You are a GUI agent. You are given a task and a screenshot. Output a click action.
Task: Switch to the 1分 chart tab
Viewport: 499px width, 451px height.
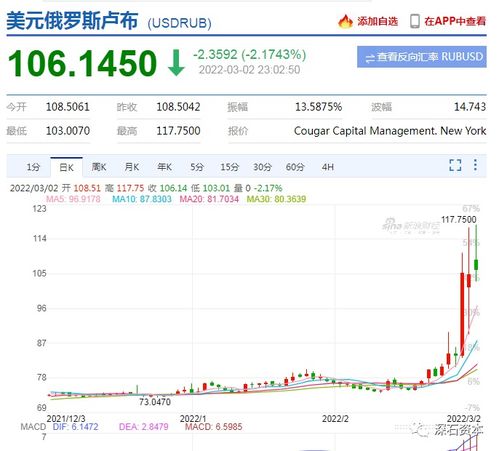[33, 167]
